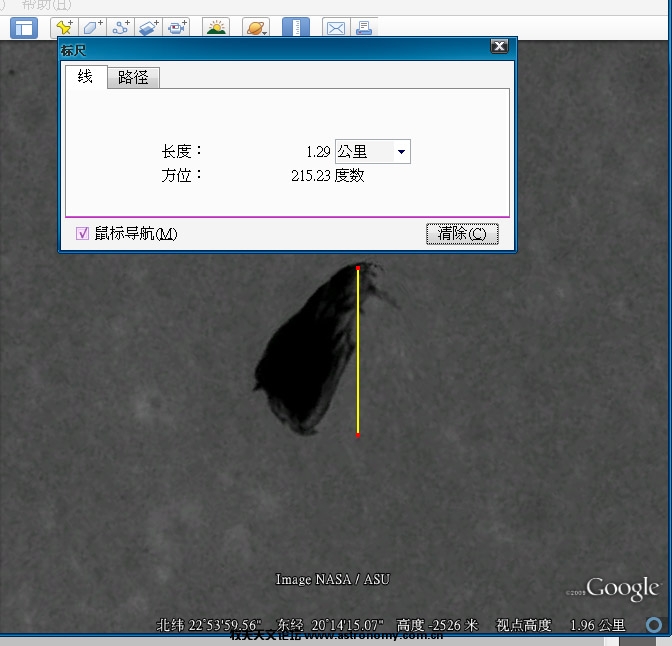672x646 pixels.
Task: Click the Record a Tour camera icon
Action: (177, 28)
